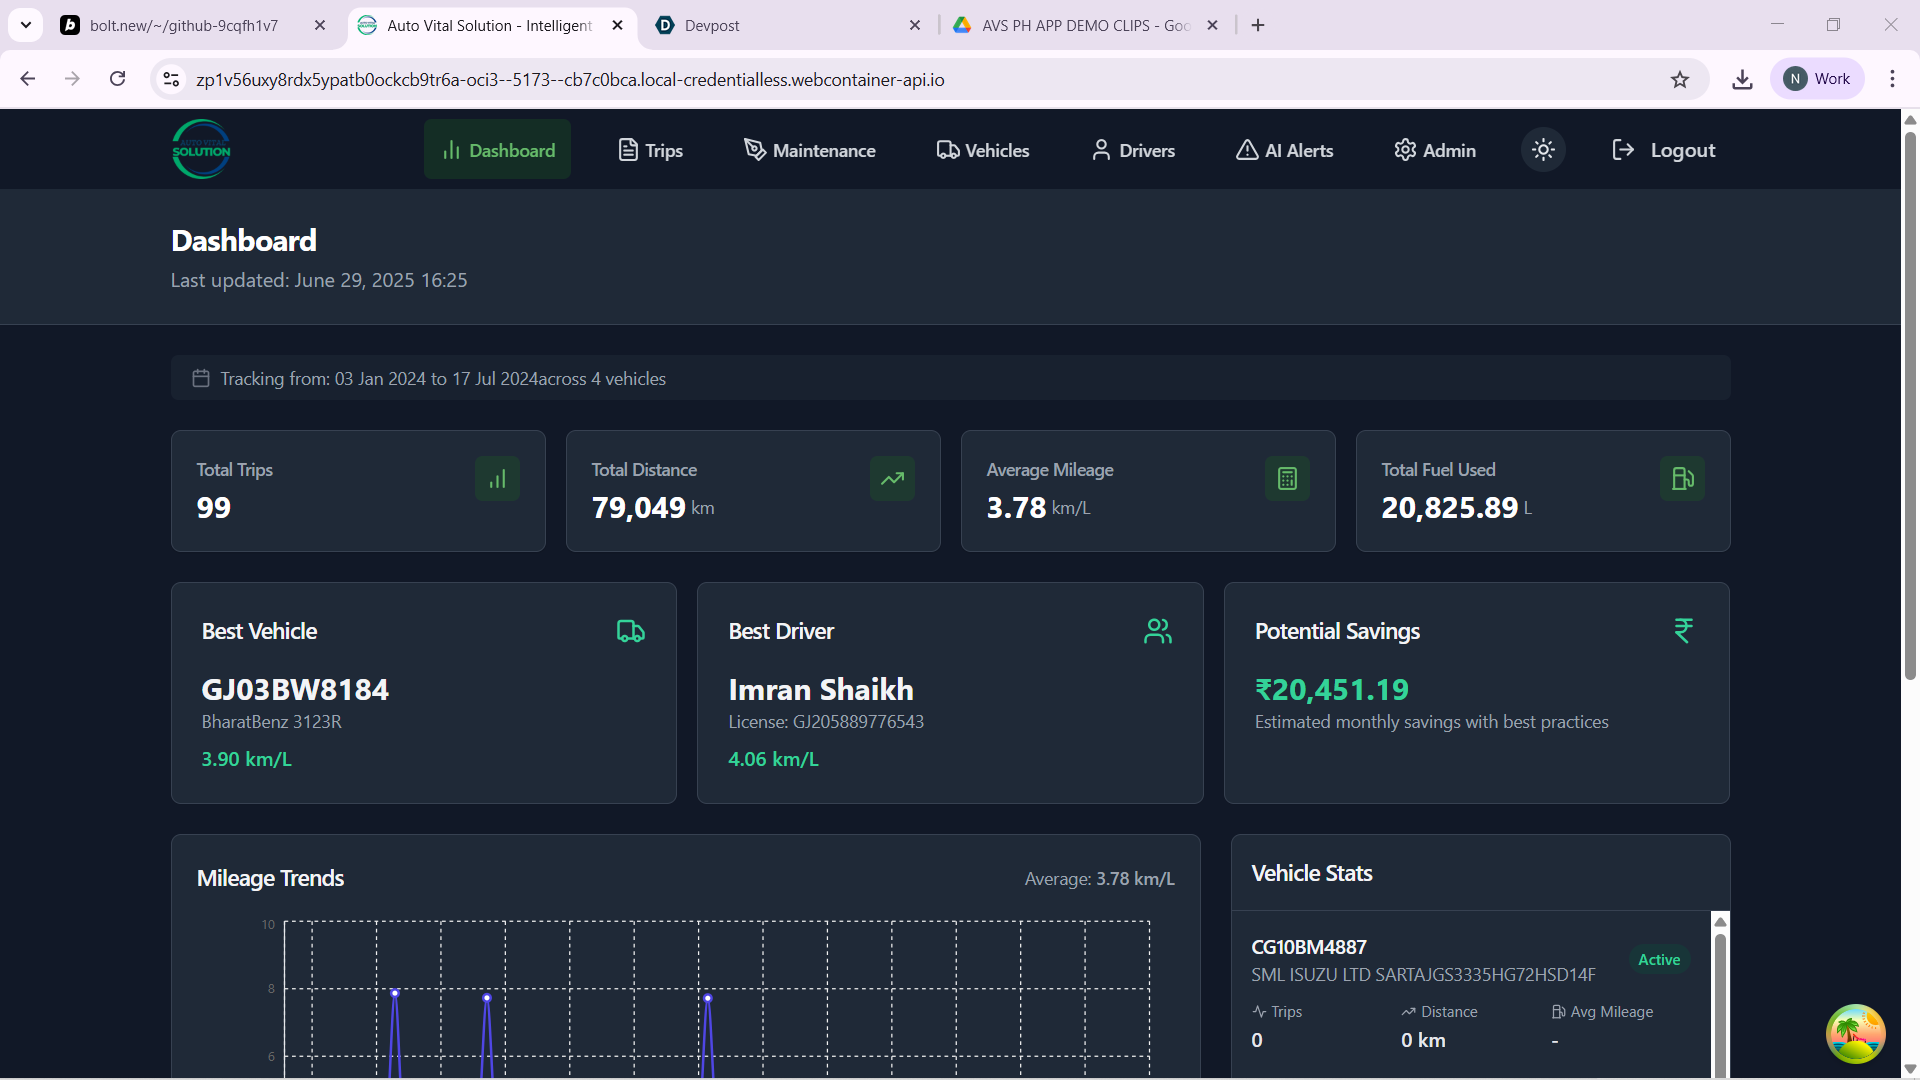
Task: Bookmark this page with the star icon
Action: [x=1680, y=79]
